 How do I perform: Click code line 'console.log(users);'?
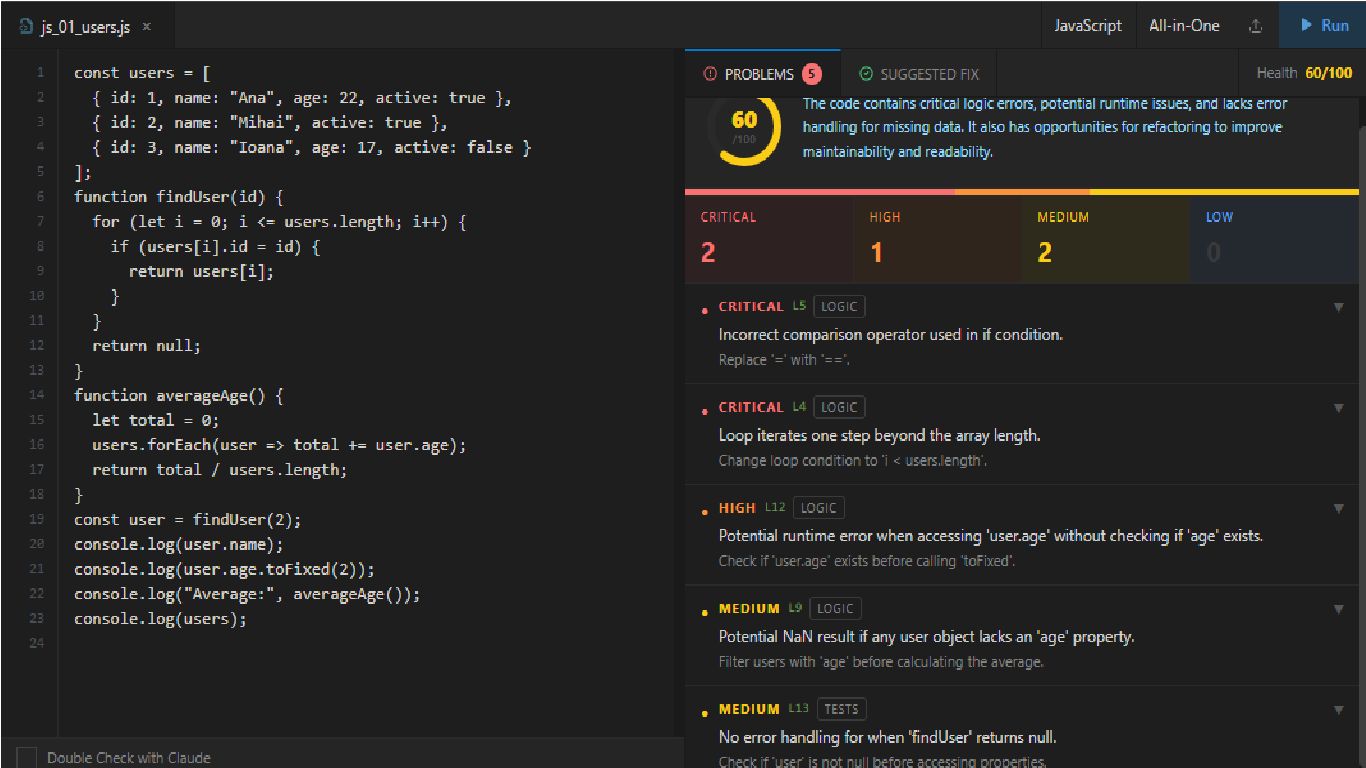(160, 619)
